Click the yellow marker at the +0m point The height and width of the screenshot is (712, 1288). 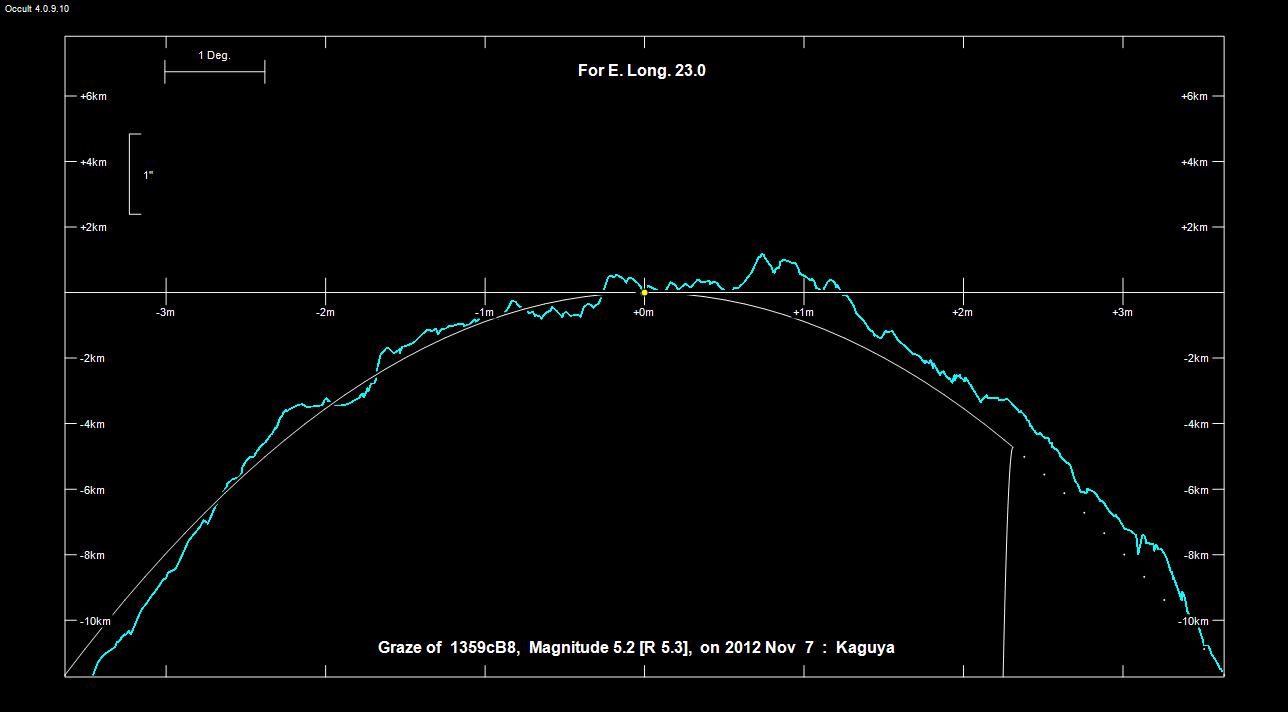644,293
